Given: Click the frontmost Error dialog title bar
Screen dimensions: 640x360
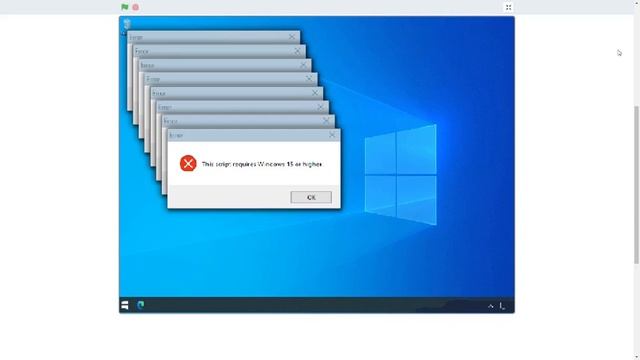Looking at the screenshot, I should (x=253, y=135).
